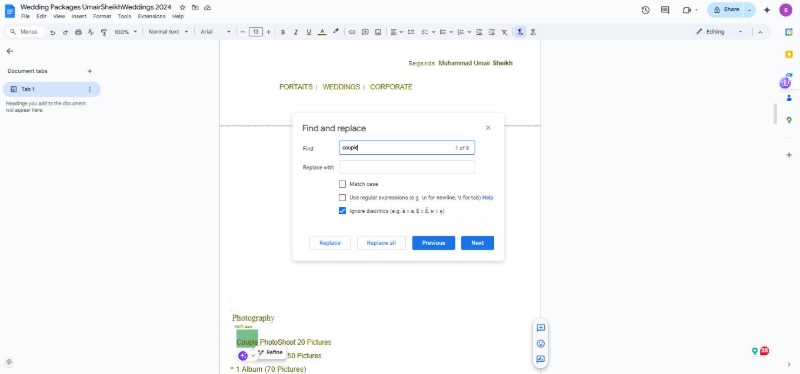Enable the Match case checkbox
Image resolution: width=800 pixels, height=374 pixels.
coord(342,184)
